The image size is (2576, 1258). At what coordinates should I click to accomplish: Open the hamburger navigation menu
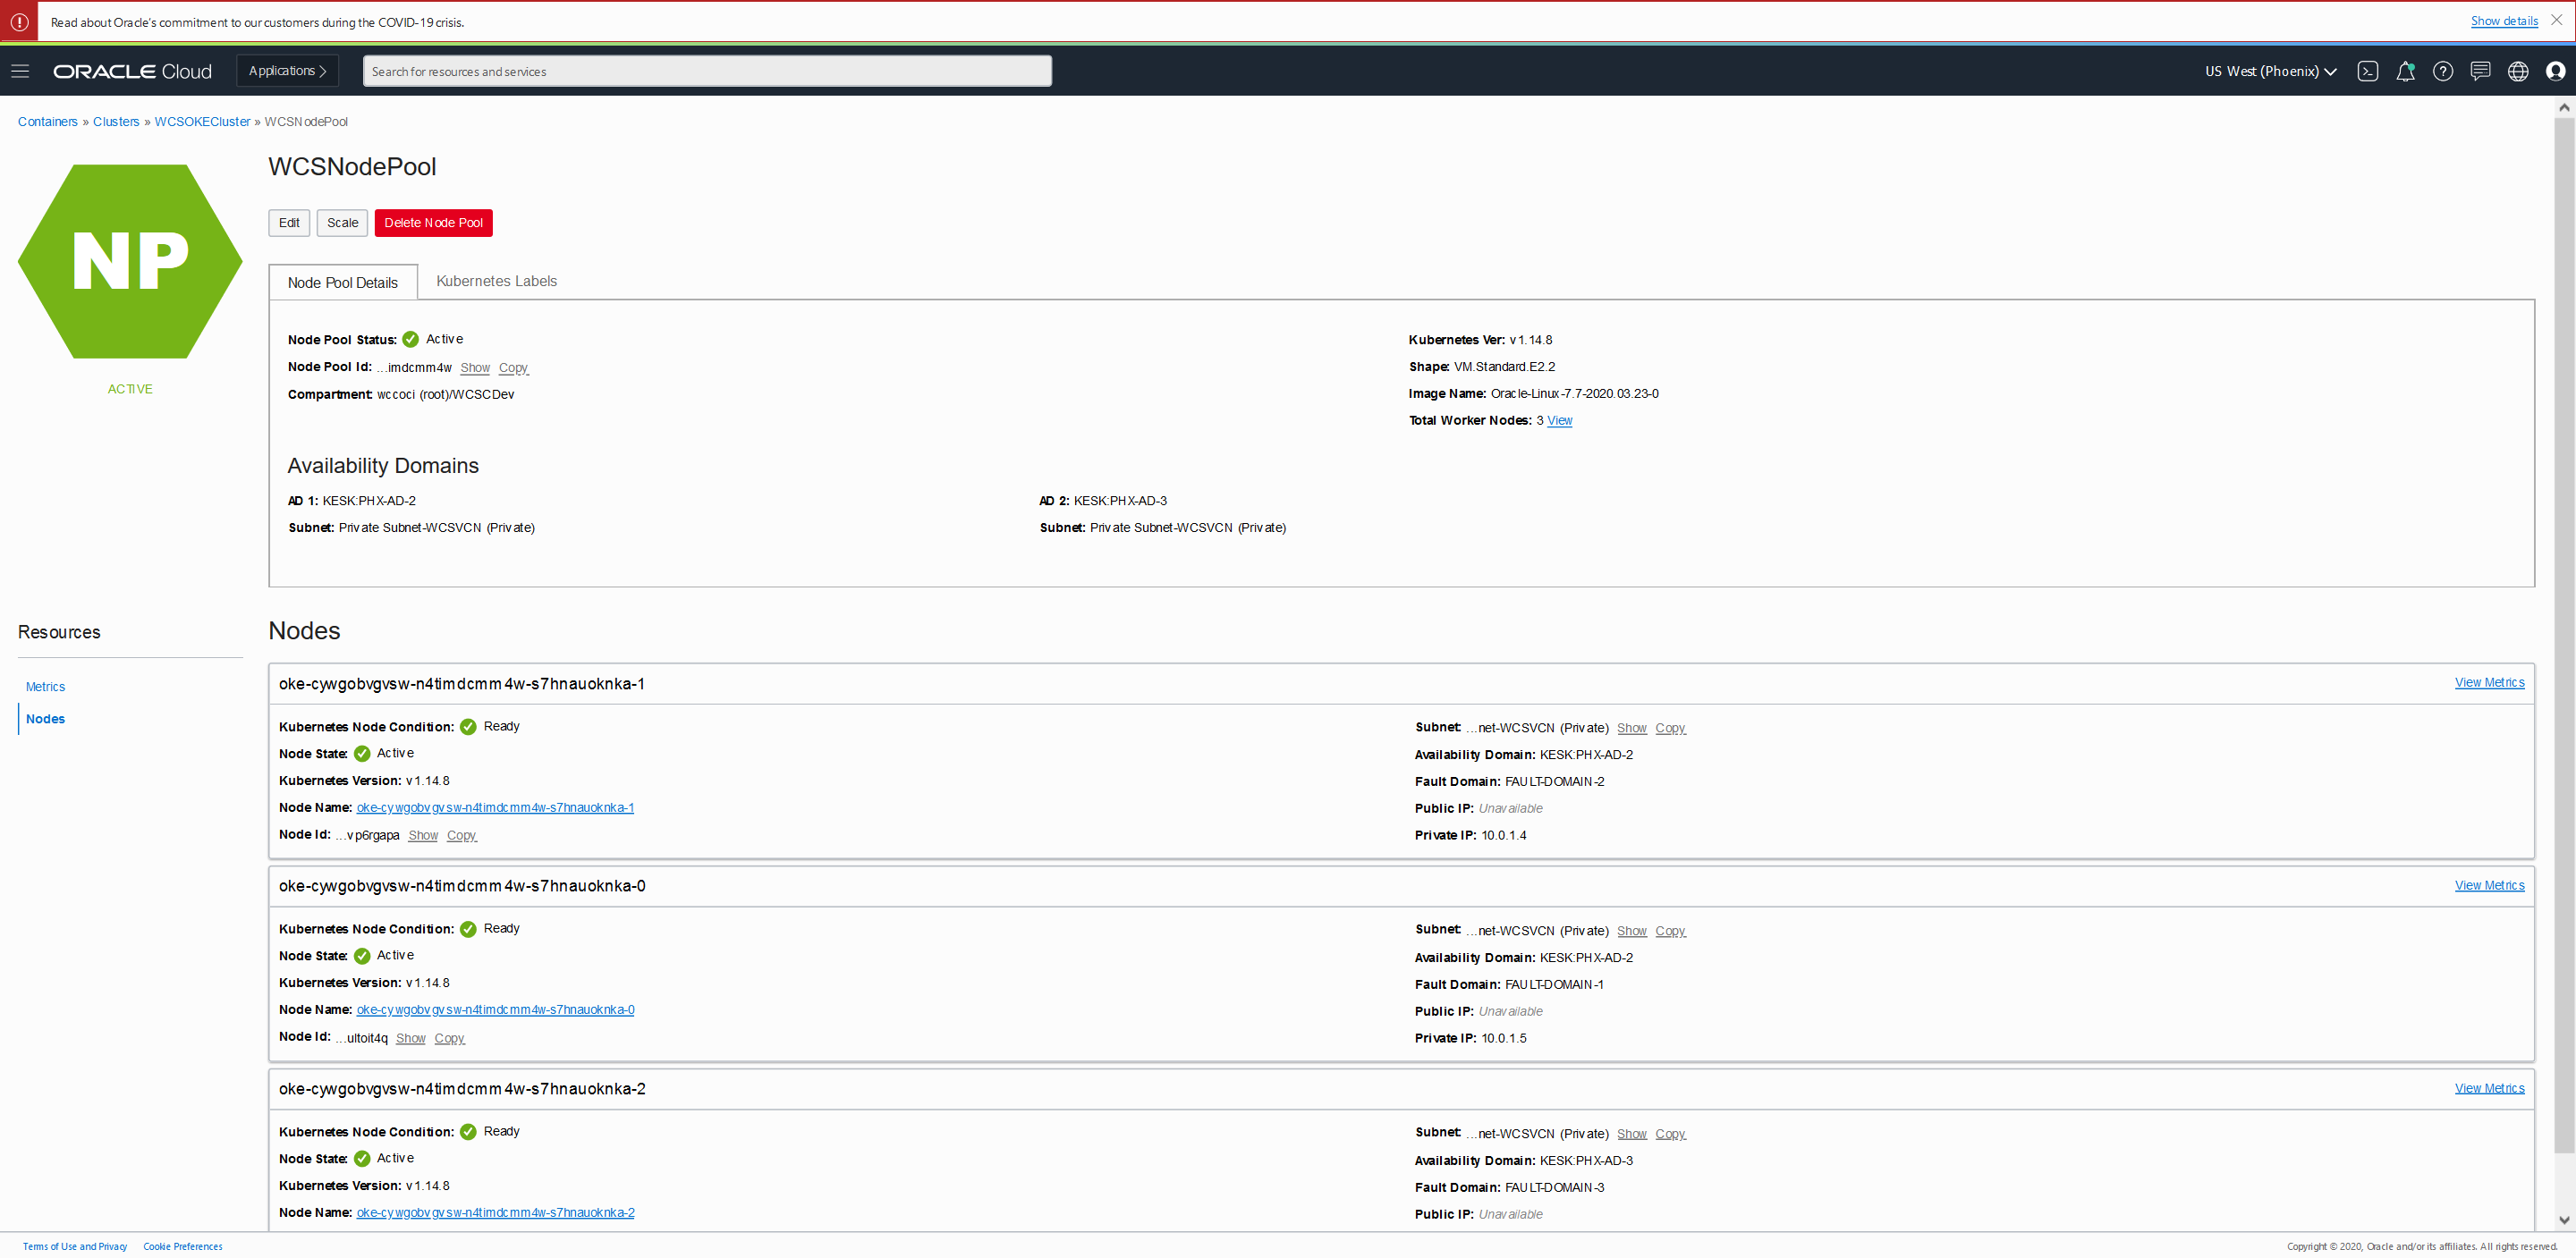click(20, 71)
